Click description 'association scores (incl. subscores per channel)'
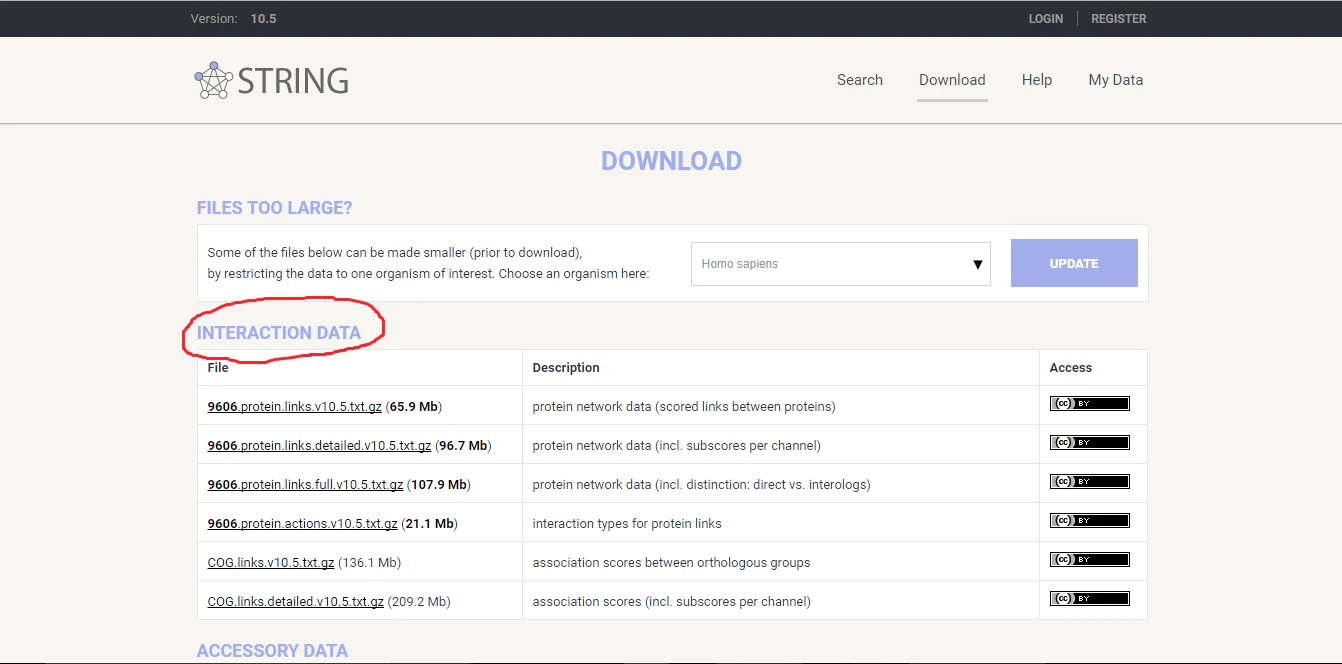 click(671, 602)
